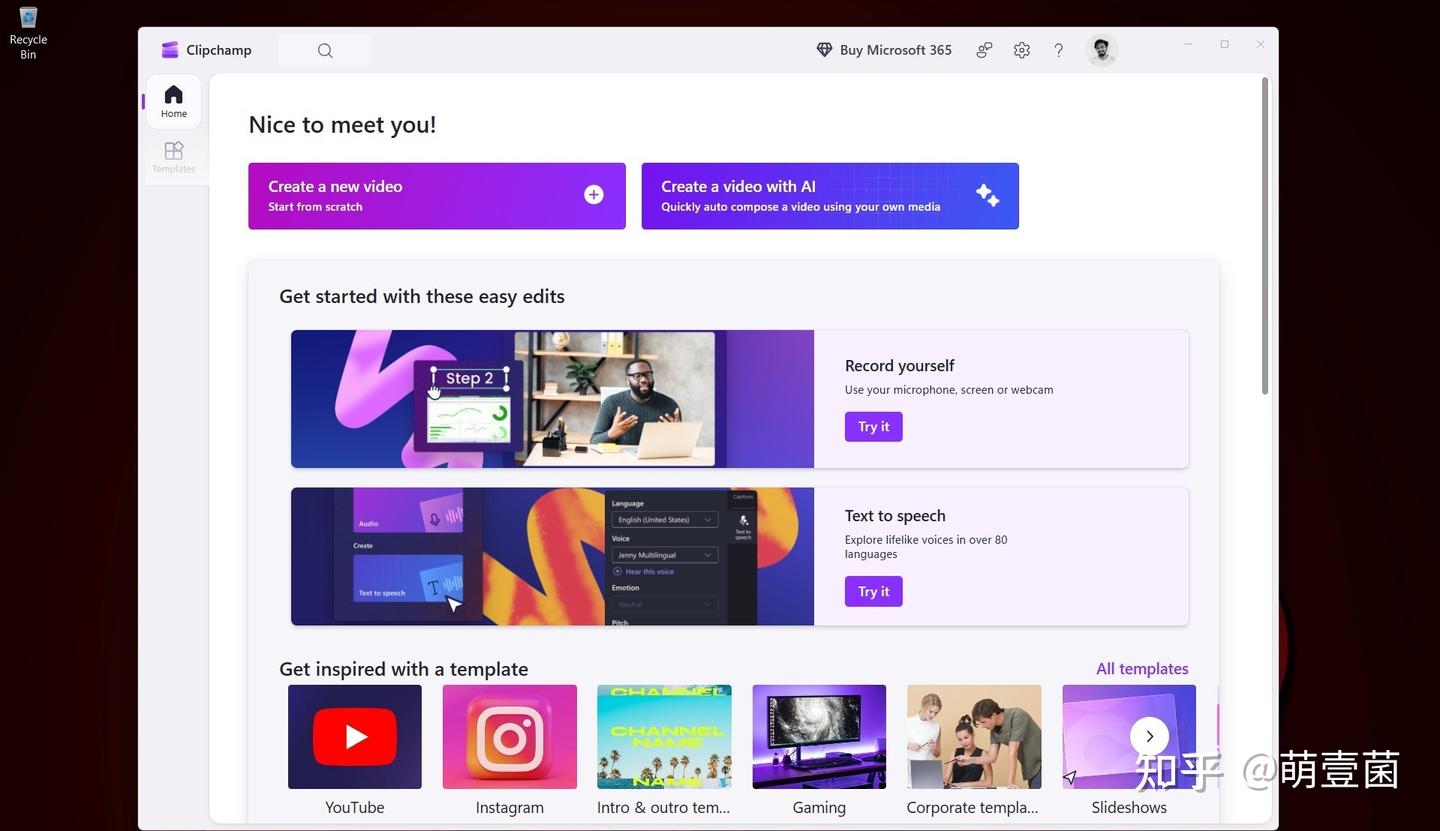
Task: Open the Intro & outro templates category
Action: tap(664, 751)
